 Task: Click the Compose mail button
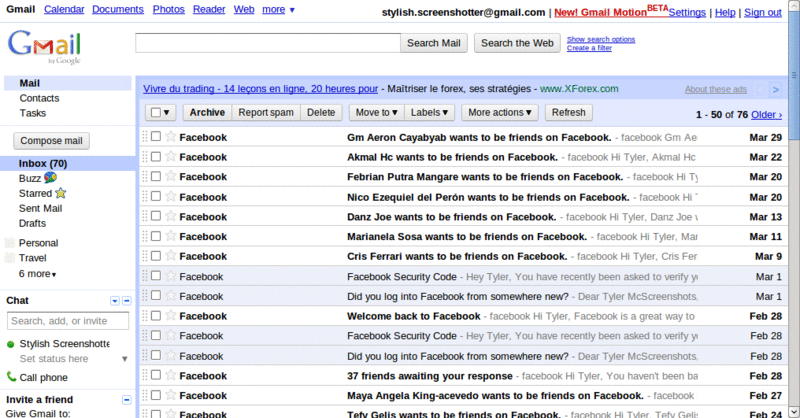click(x=52, y=141)
